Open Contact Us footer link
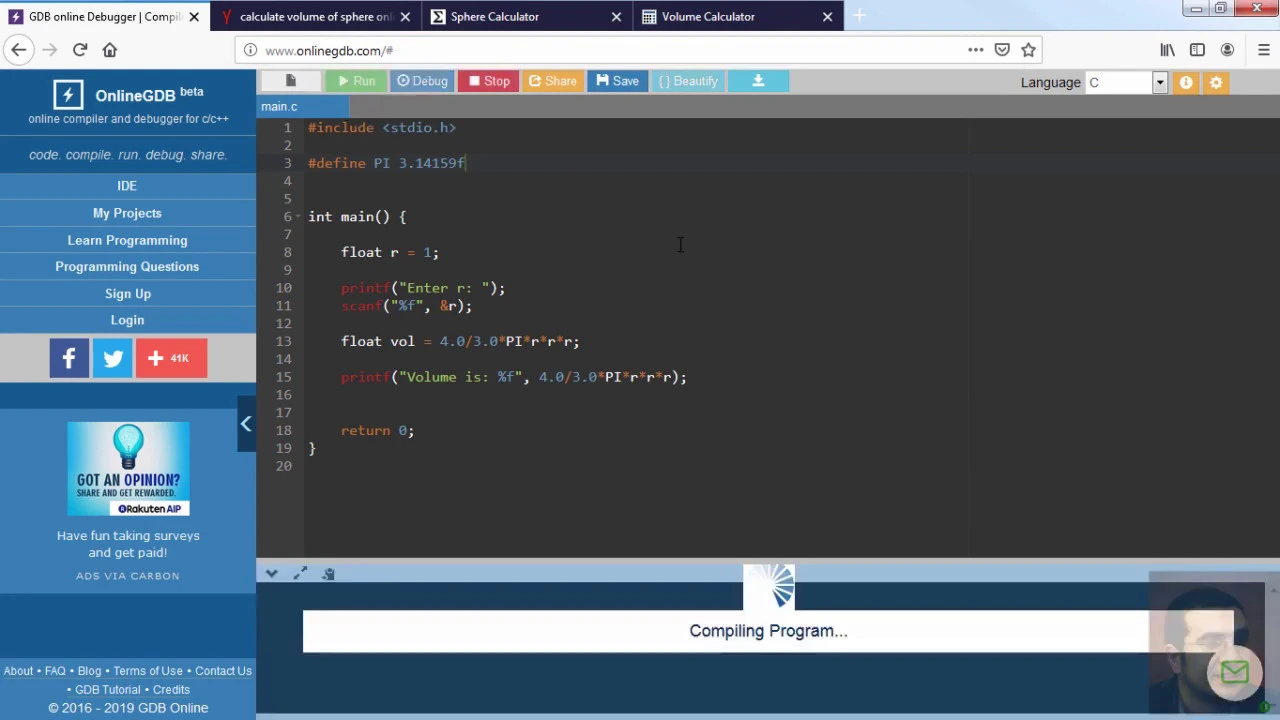The width and height of the screenshot is (1280, 720). 223,671
